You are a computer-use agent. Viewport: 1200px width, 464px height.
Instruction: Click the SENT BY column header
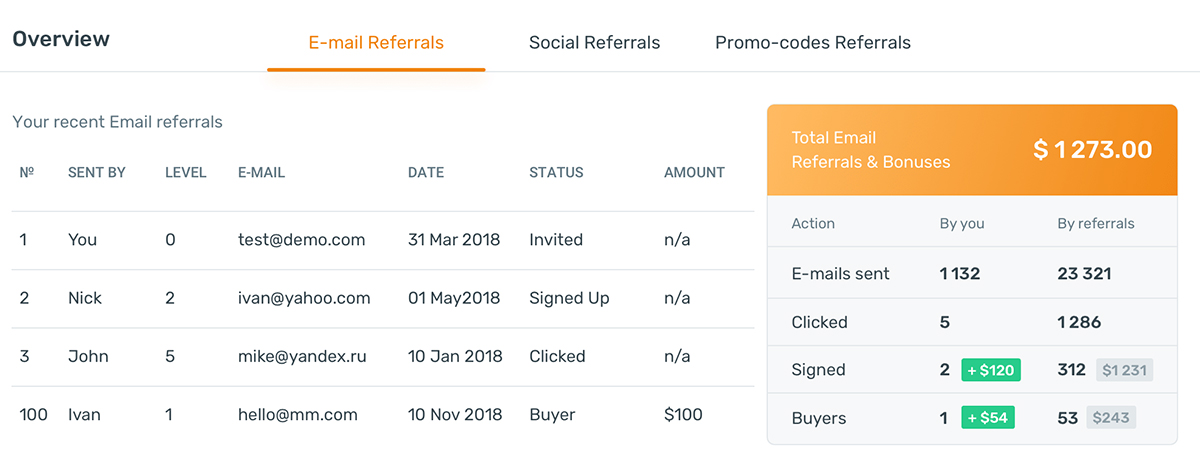(x=96, y=173)
